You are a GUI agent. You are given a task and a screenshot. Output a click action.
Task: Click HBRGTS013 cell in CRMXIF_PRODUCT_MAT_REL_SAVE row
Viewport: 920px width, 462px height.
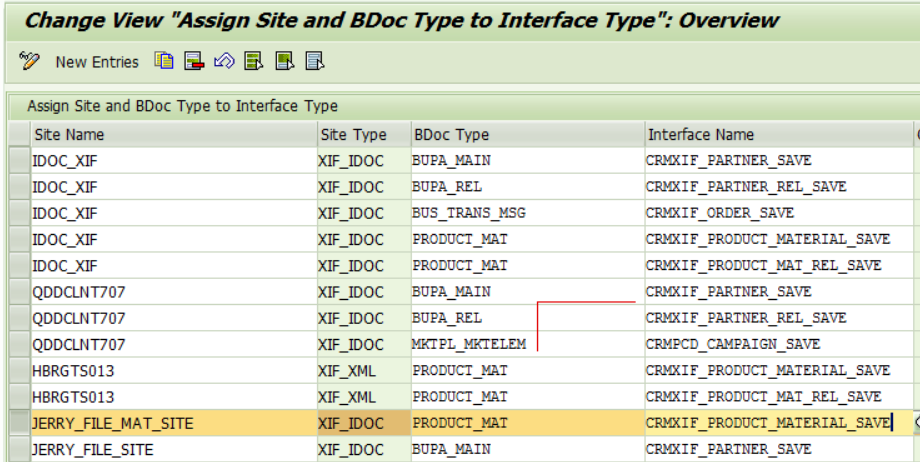(x=174, y=397)
